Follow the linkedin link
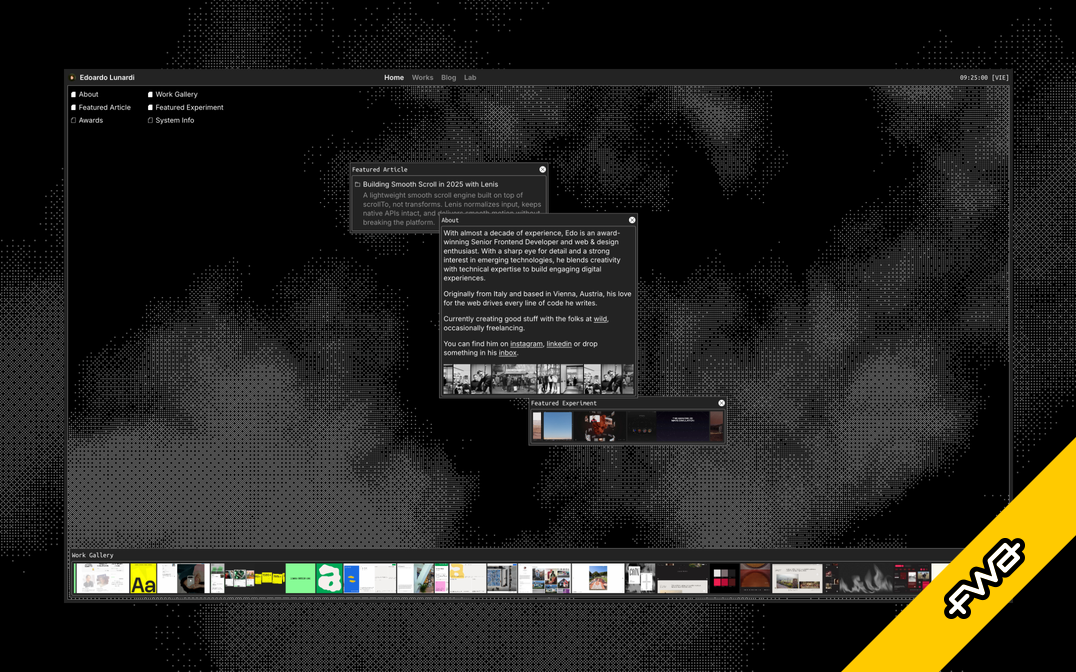This screenshot has width=1076, height=672. (x=559, y=344)
